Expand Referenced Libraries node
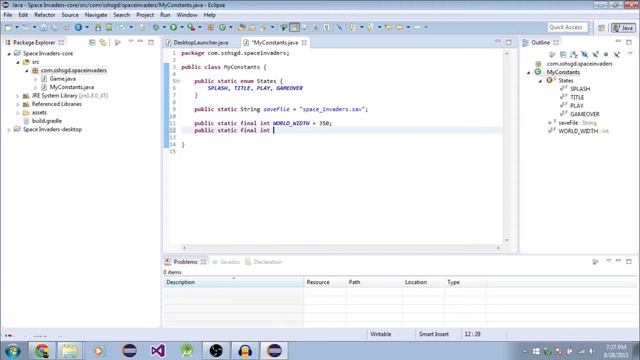640x360 pixels. pyautogui.click(x=18, y=104)
